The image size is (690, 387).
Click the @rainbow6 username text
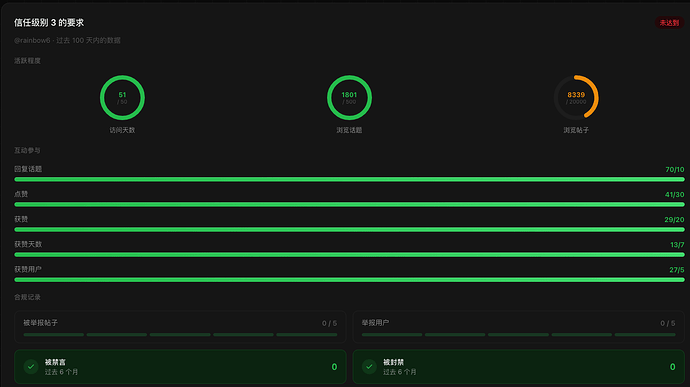pos(32,41)
